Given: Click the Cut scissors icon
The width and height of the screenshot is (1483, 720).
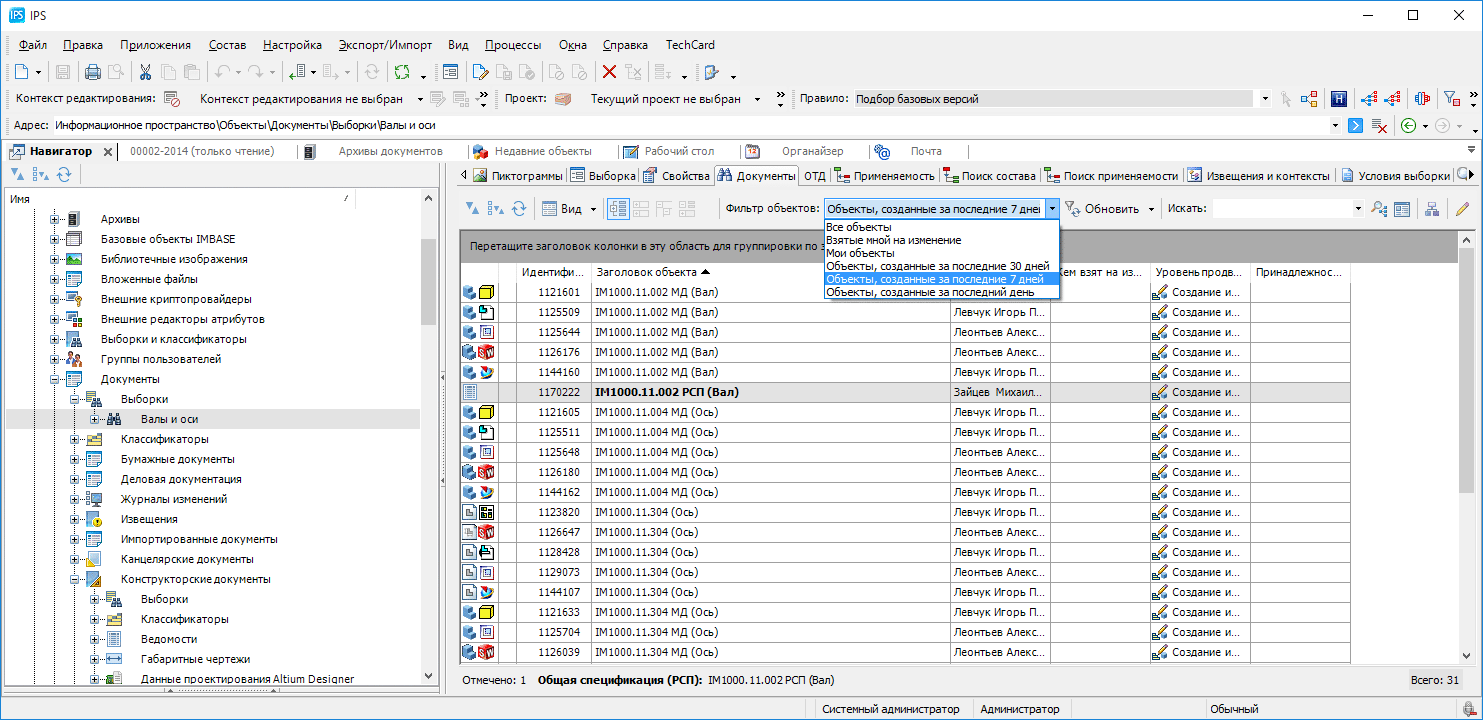Looking at the screenshot, I should 145,72.
